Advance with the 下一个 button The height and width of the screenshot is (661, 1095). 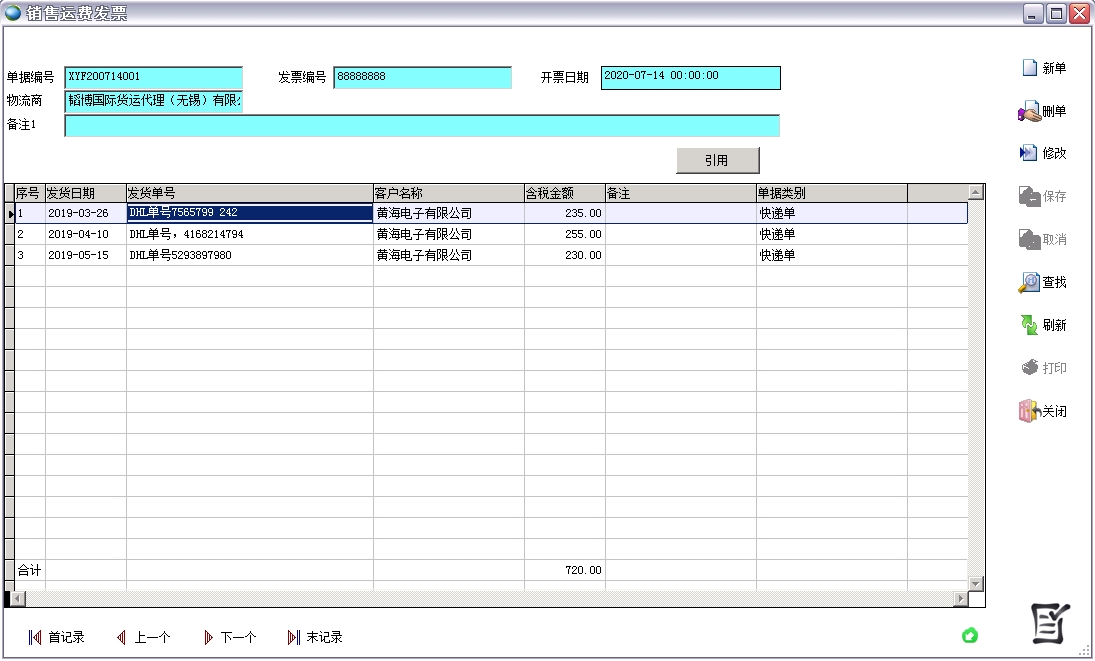tap(231, 636)
